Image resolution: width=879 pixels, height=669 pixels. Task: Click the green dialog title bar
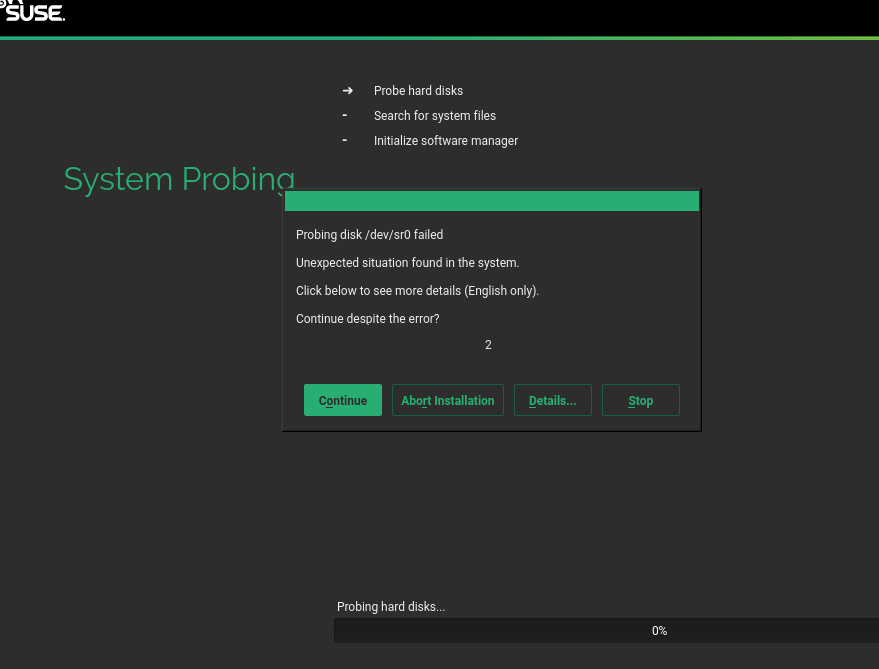tap(491, 201)
